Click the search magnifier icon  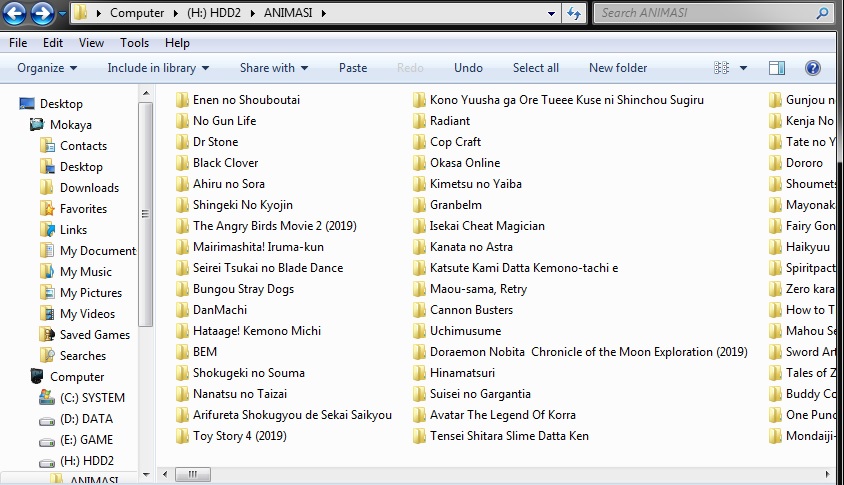pyautogui.click(x=822, y=13)
